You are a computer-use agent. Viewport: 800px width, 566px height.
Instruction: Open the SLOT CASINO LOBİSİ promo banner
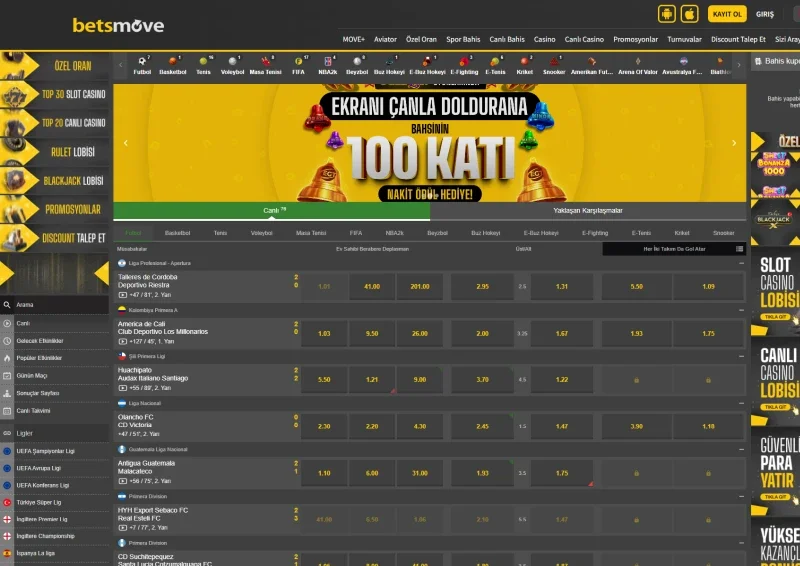(x=776, y=293)
